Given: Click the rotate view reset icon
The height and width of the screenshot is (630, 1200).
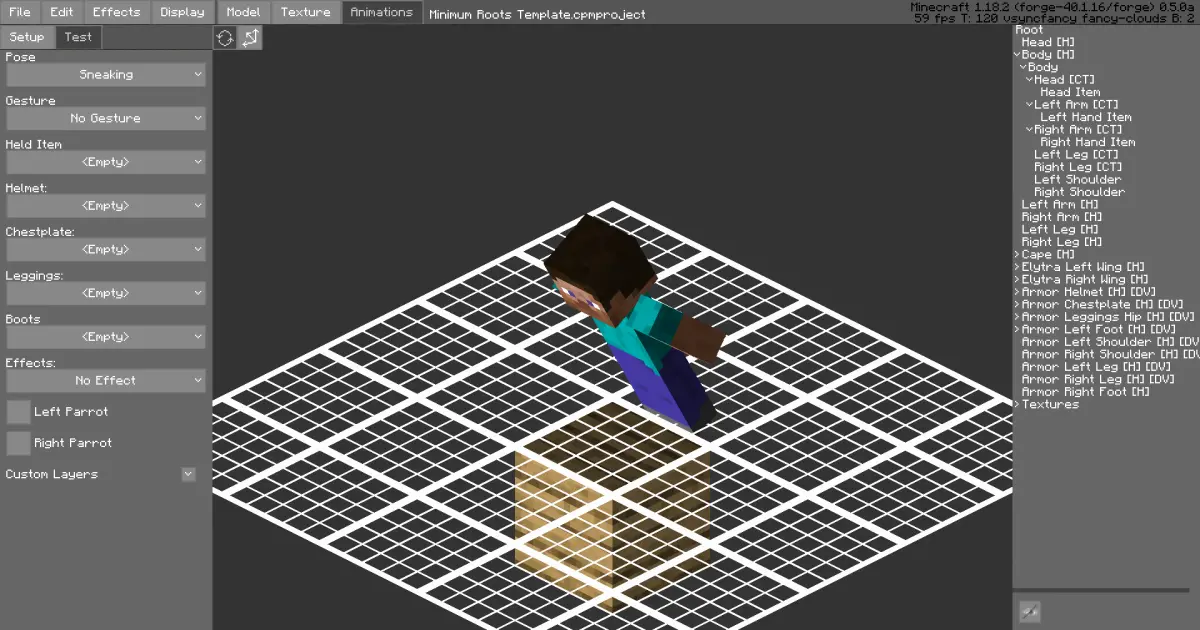Looking at the screenshot, I should [225, 38].
